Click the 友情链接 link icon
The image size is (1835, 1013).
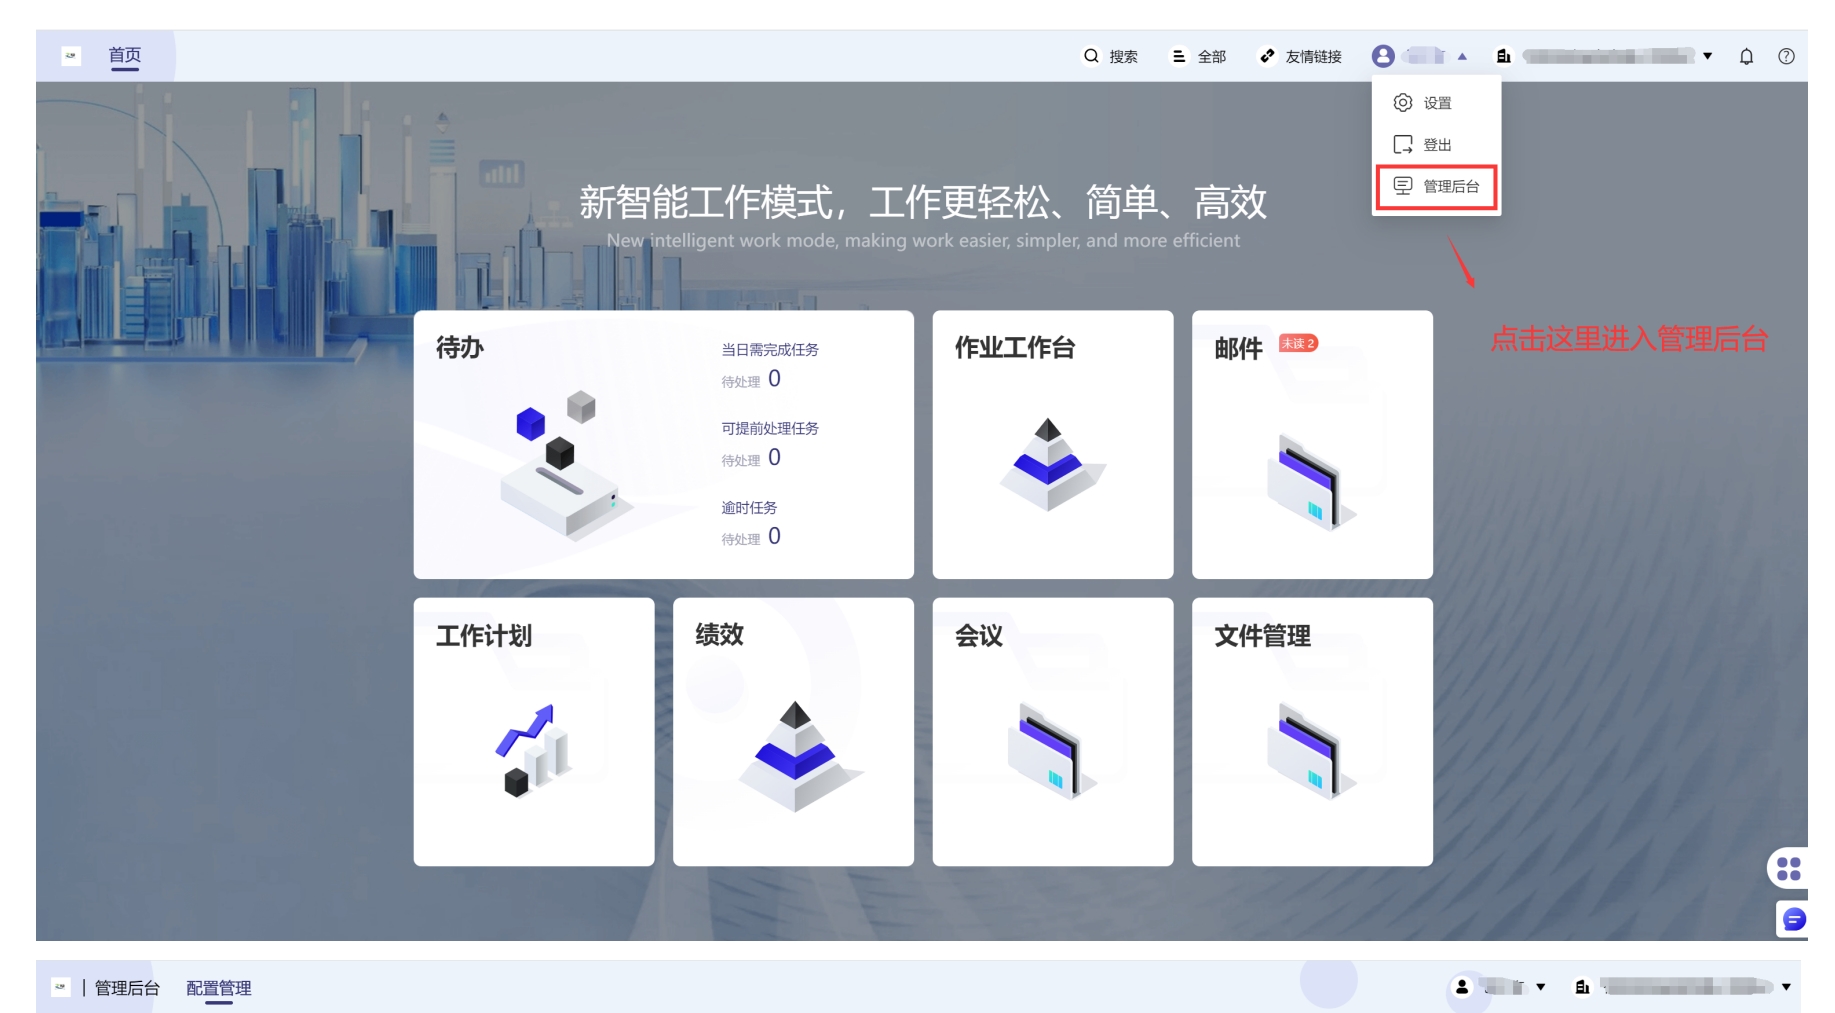click(x=1267, y=56)
